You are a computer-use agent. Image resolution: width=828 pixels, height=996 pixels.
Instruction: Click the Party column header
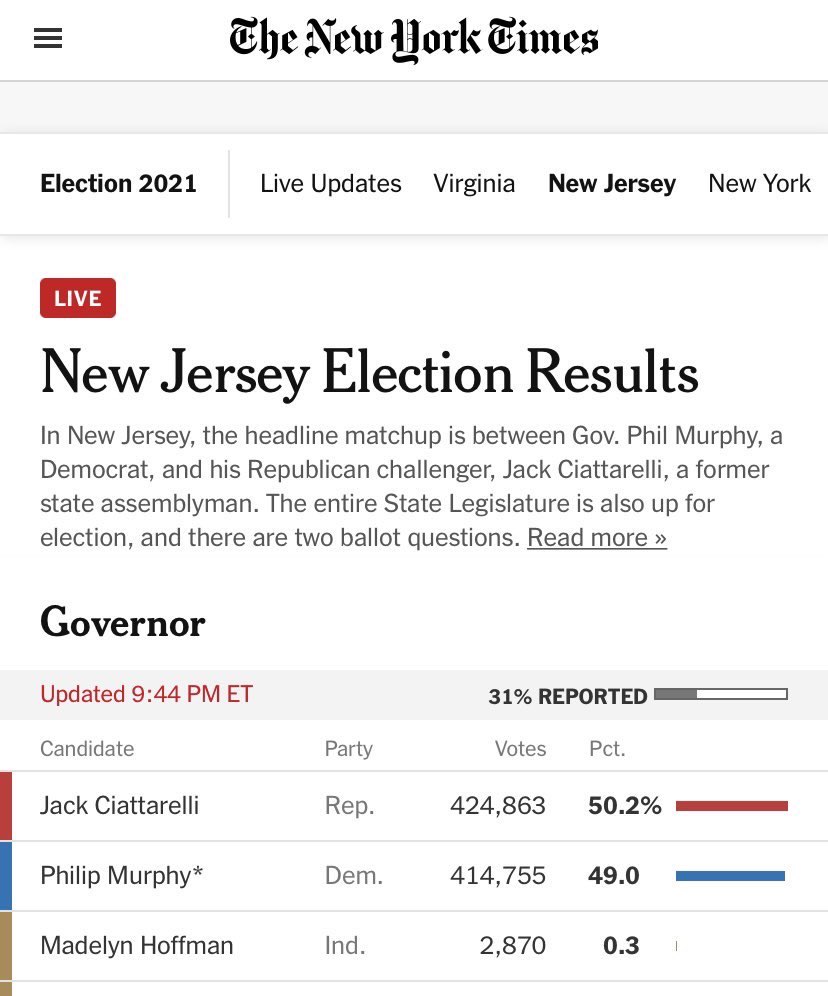tap(349, 748)
